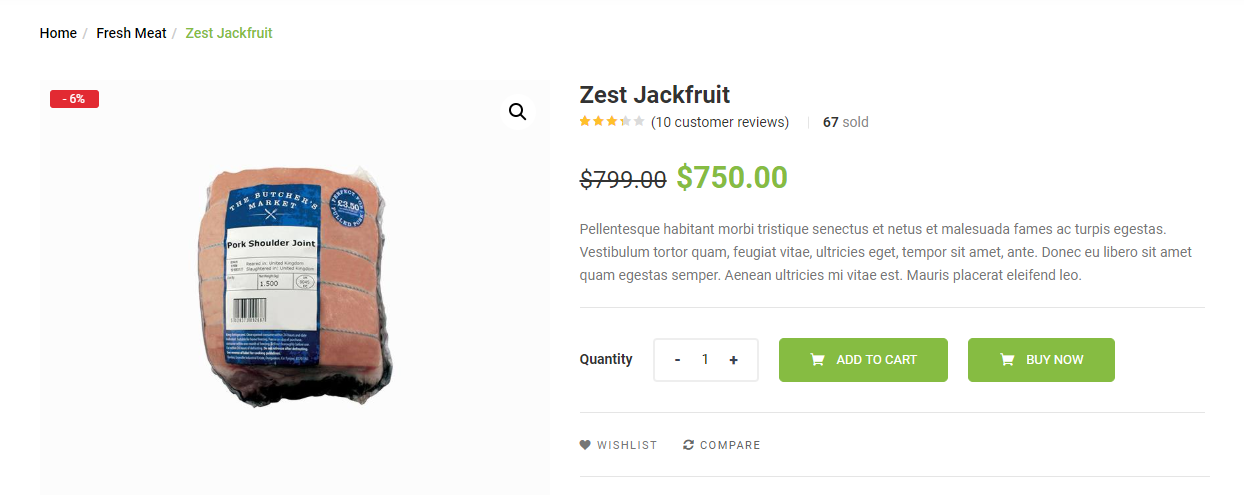Screen dimensions: 1244x495
Task: Click the heart icon beside Wishlist
Action: 585,445
